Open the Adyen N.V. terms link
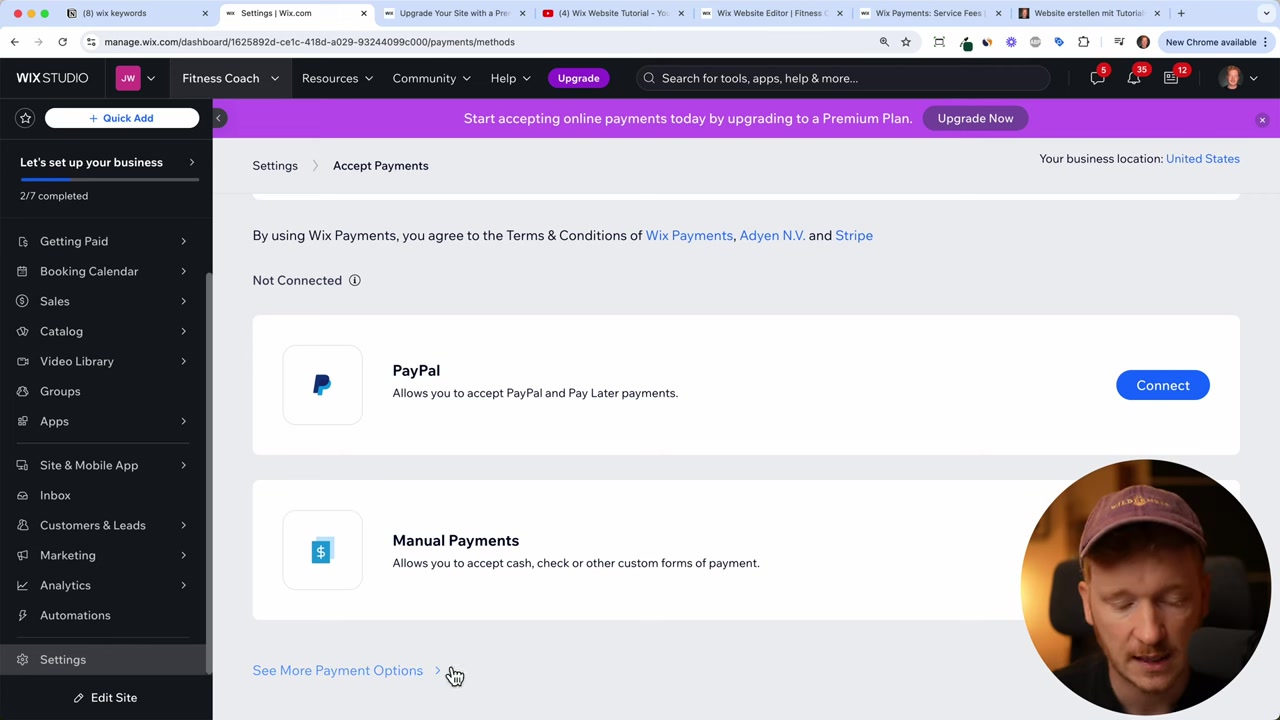This screenshot has height=720, width=1280. [772, 235]
